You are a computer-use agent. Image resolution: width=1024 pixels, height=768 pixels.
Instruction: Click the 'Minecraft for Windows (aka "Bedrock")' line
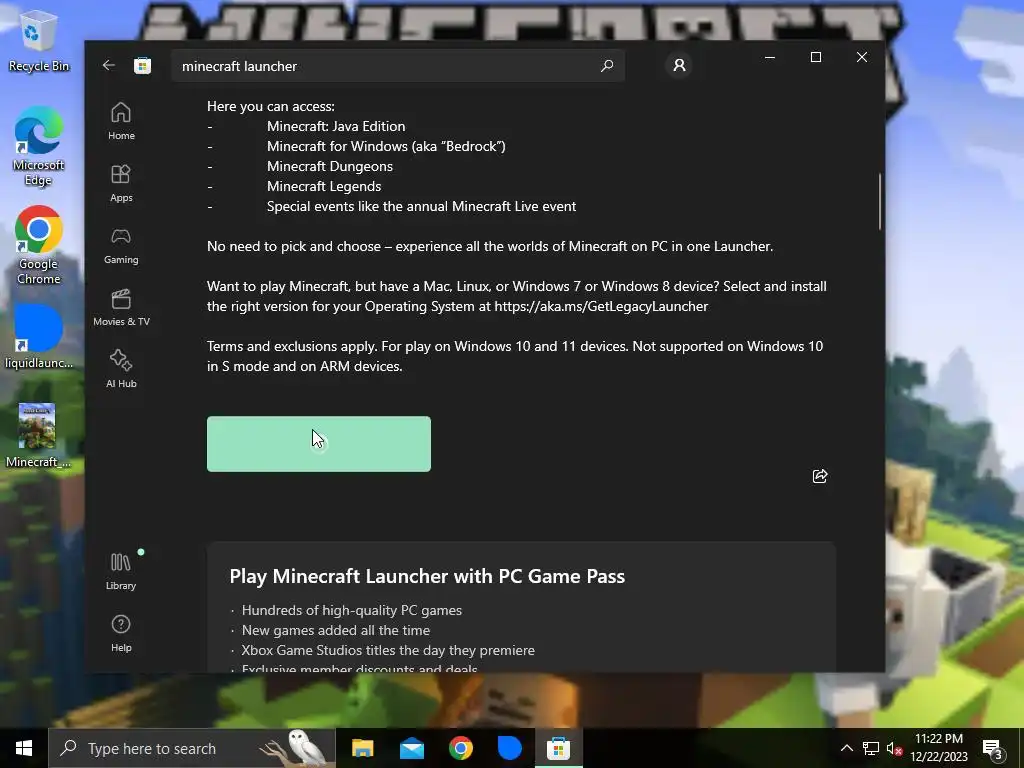point(386,146)
